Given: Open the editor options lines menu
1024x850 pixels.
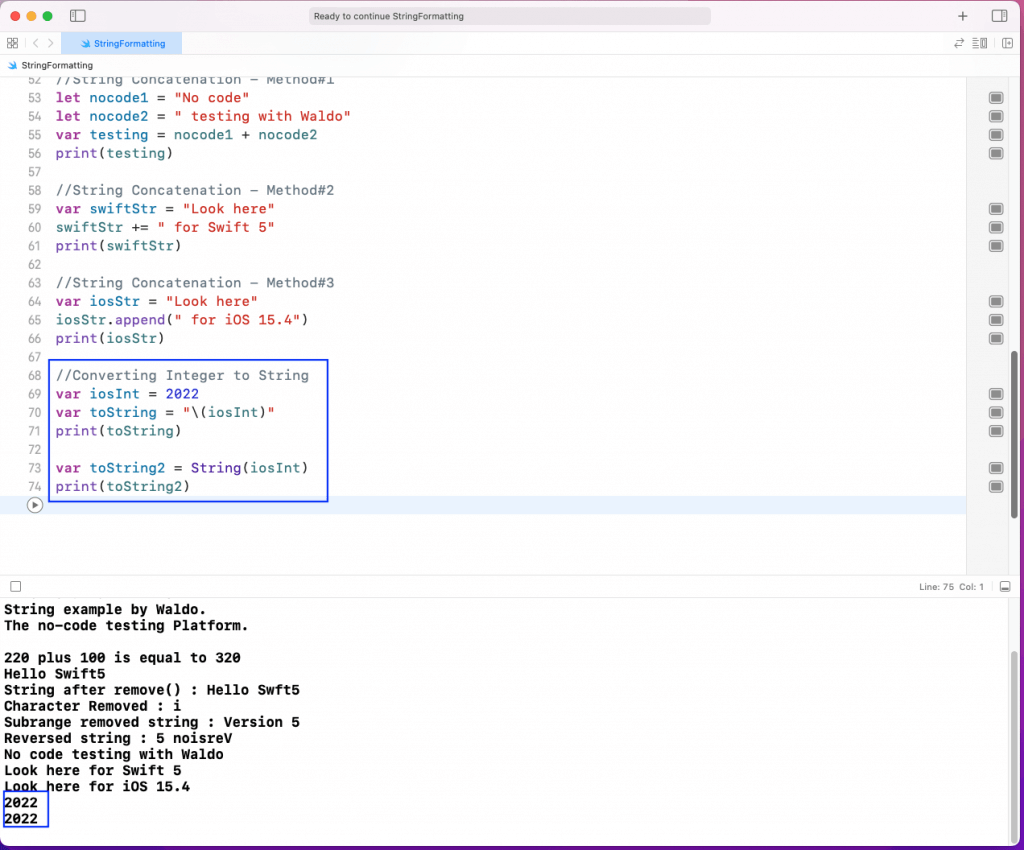Looking at the screenshot, I should tap(982, 43).
